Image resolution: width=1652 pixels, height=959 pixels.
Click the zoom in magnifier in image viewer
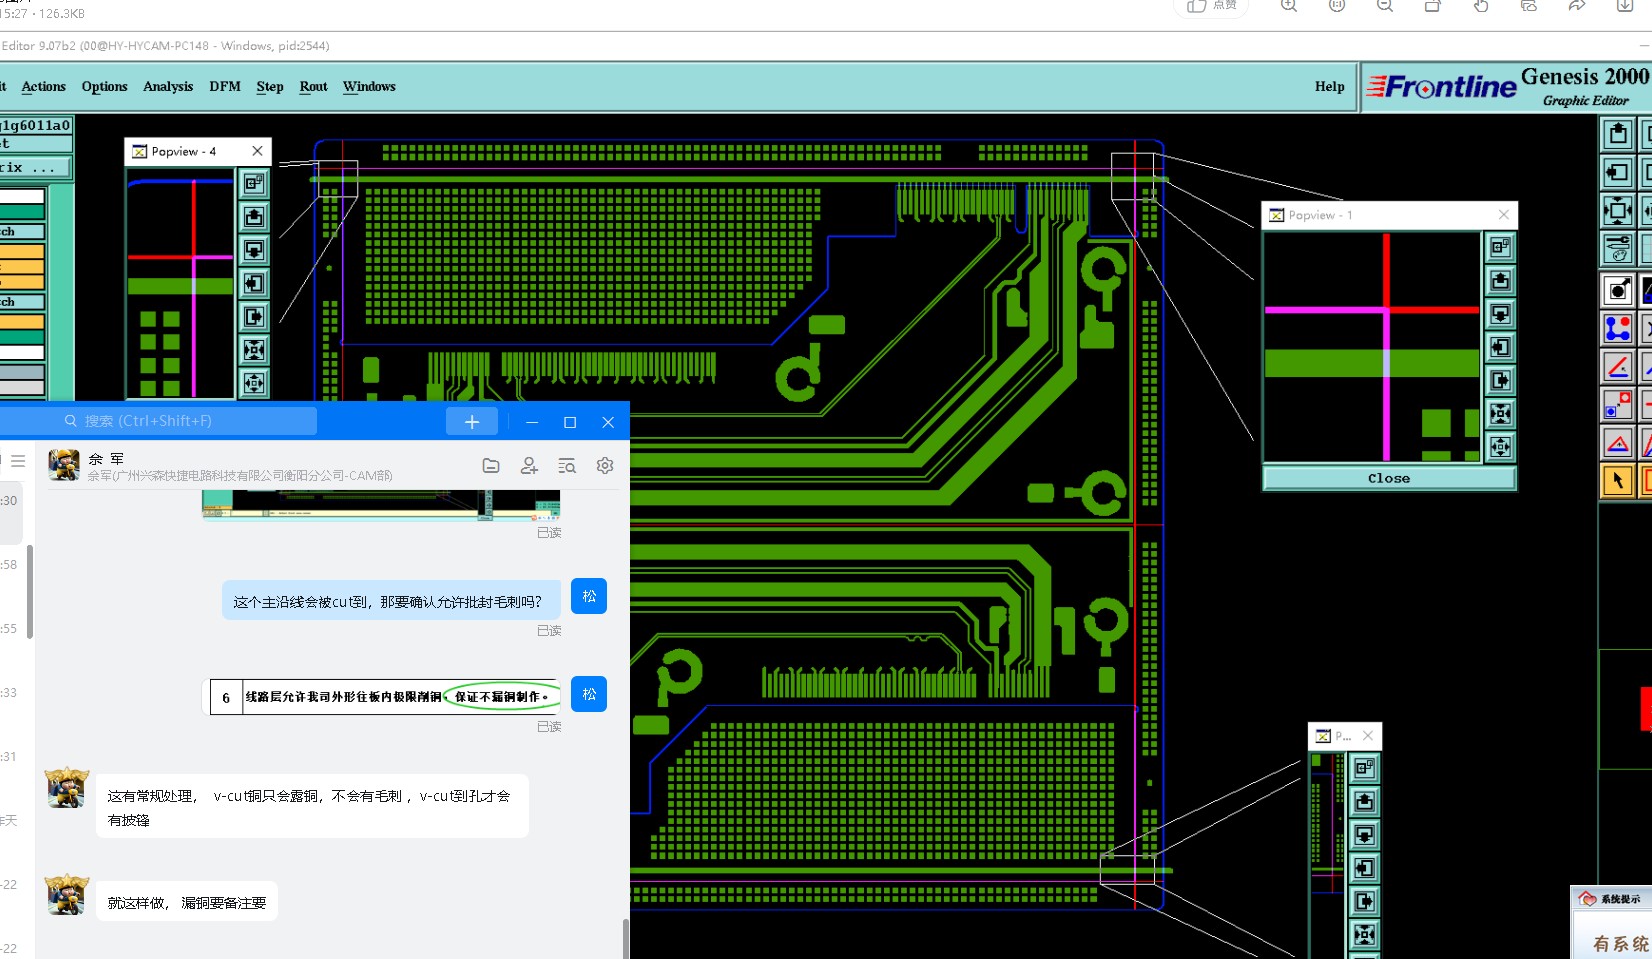pos(1289,6)
